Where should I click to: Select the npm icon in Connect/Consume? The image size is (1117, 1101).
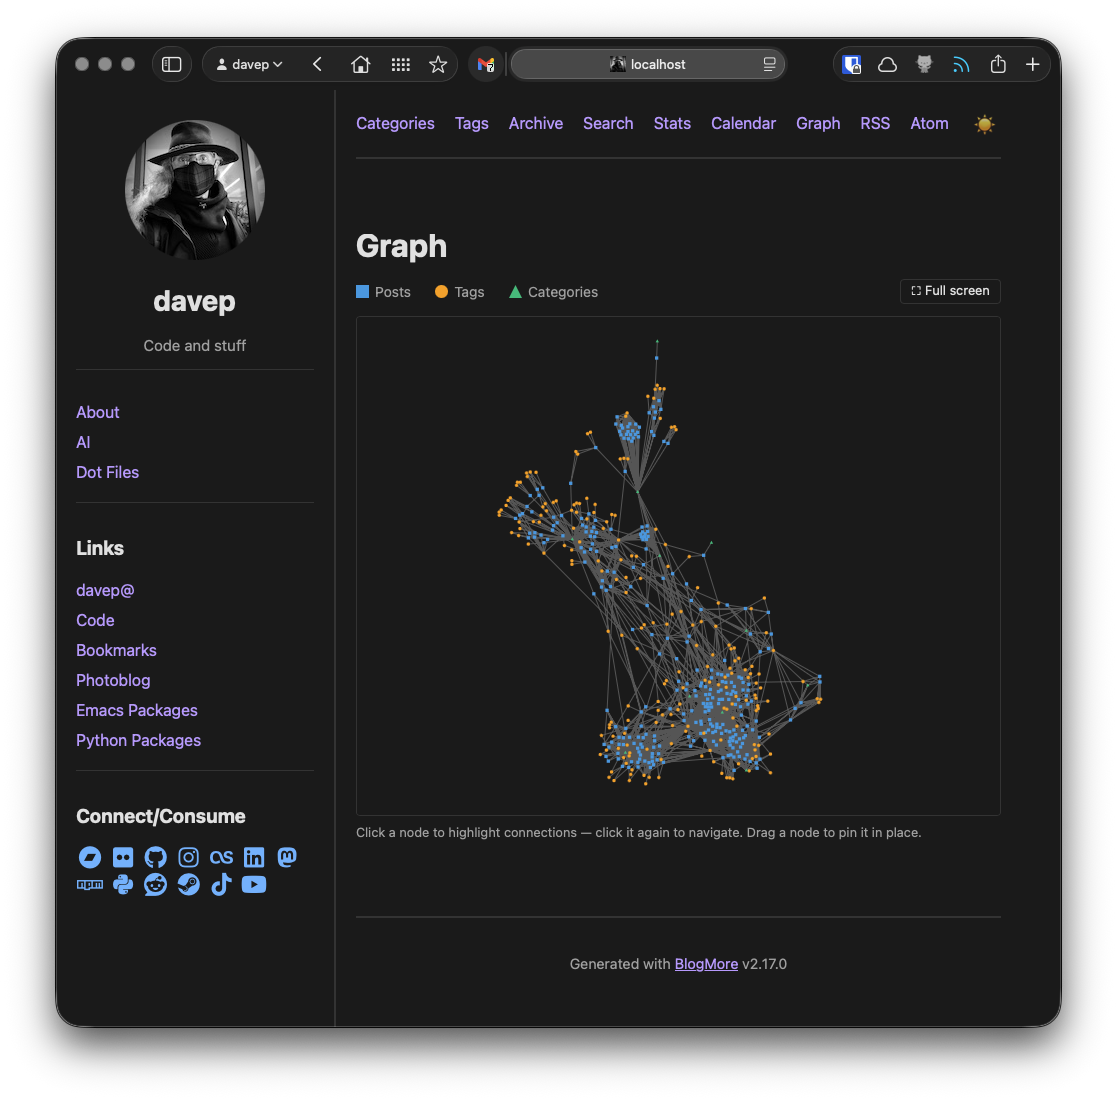pos(89,885)
